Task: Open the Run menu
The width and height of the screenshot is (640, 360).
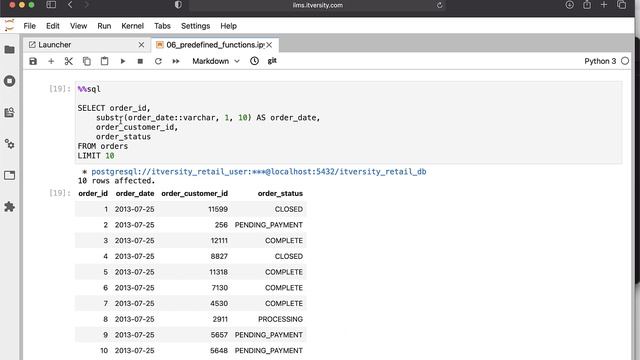Action: [104, 26]
